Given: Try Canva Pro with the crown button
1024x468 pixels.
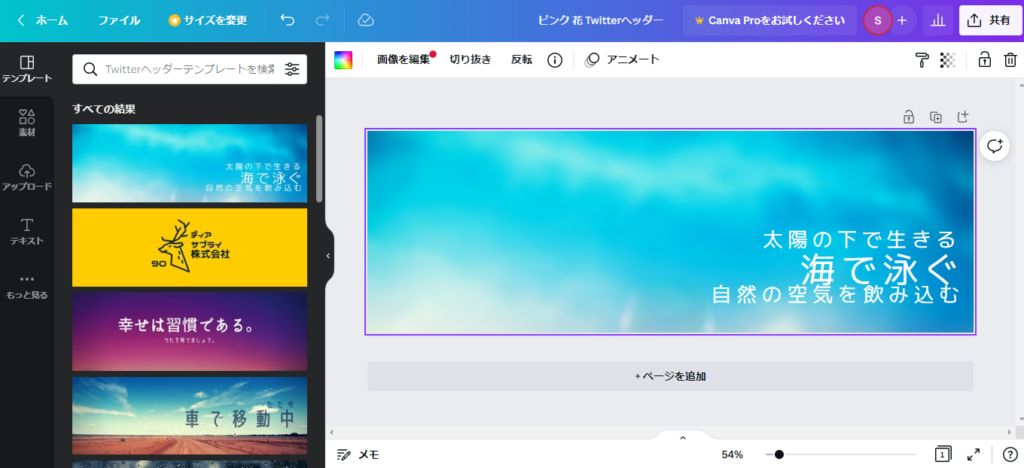Looking at the screenshot, I should click(x=769, y=20).
